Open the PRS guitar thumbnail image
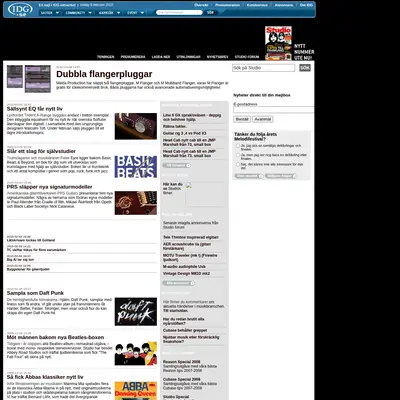400x400 pixels. [x=136, y=203]
